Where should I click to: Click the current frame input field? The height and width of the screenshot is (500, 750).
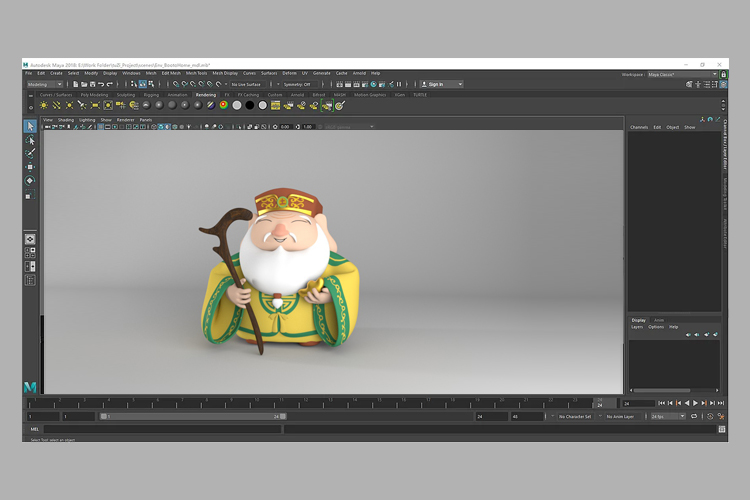(x=638, y=403)
